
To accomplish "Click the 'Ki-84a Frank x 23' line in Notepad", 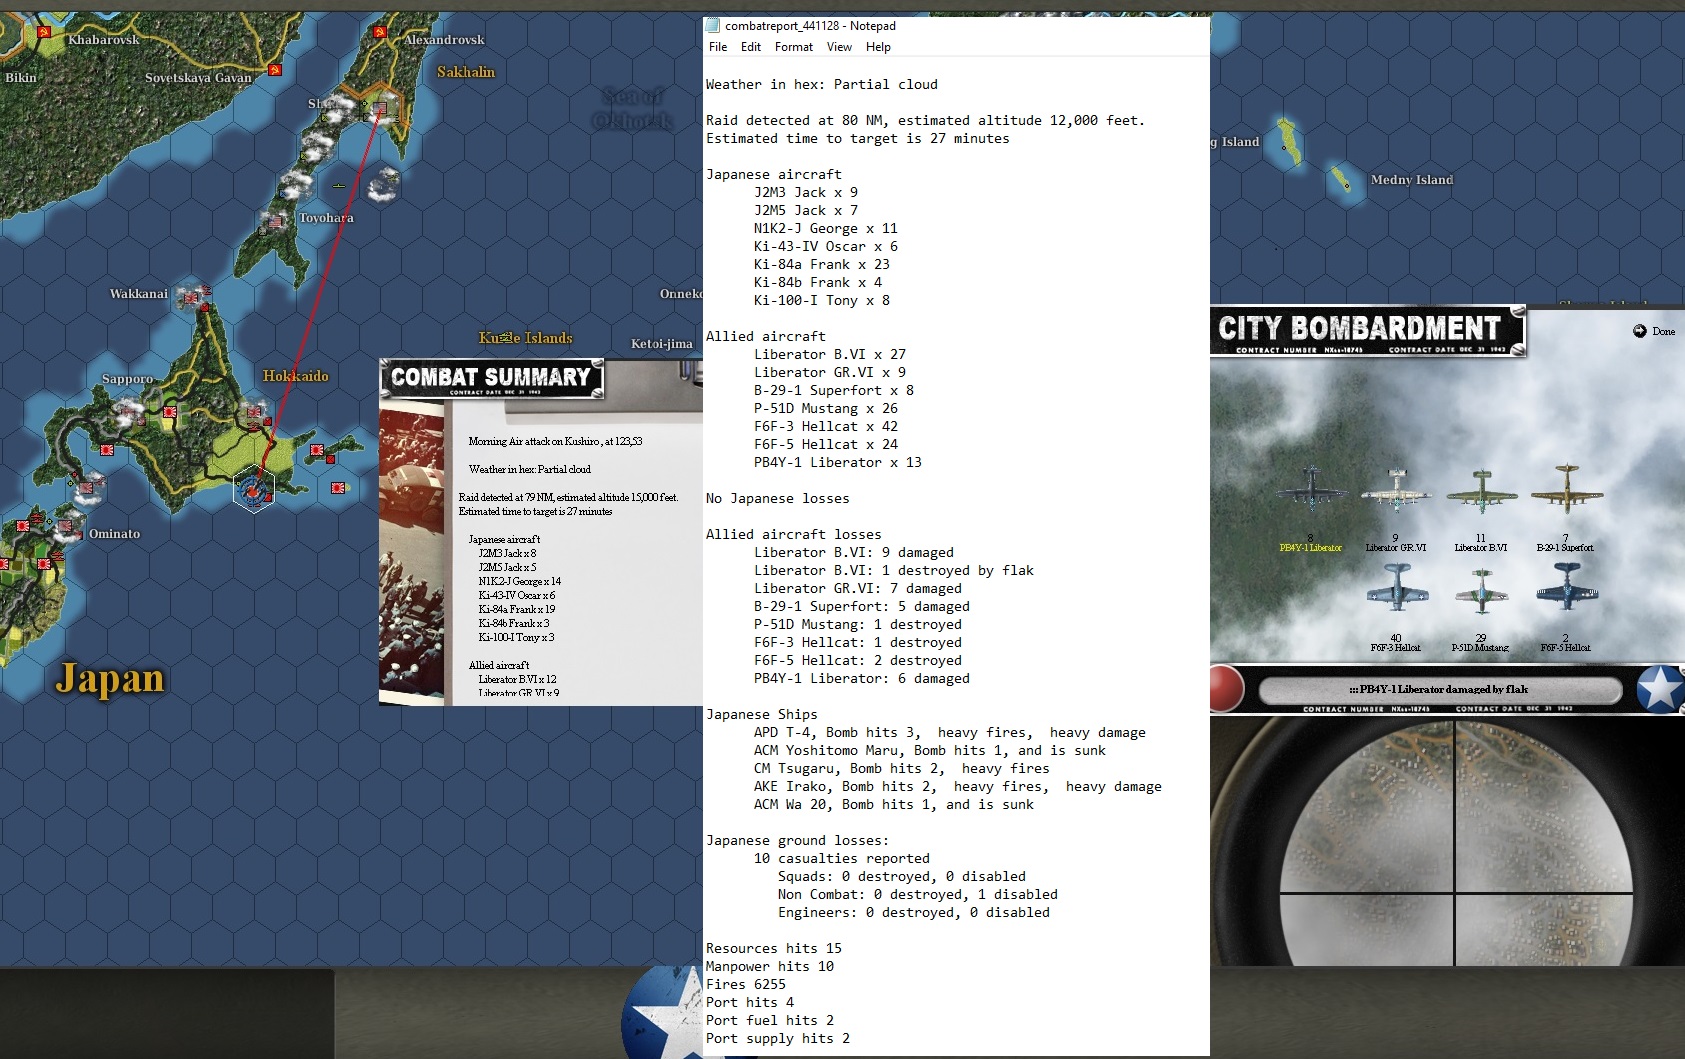I will pos(822,264).
